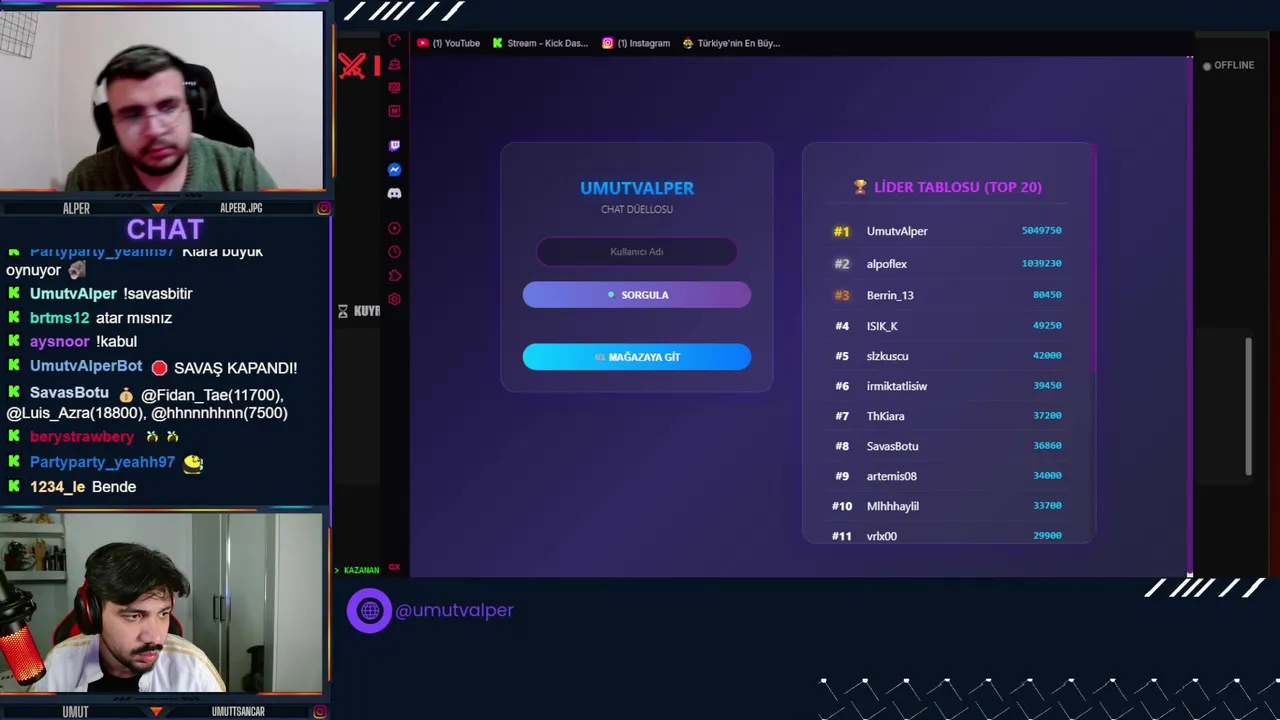
Task: Select ThKiara in the leaderboard
Action: [947, 416]
